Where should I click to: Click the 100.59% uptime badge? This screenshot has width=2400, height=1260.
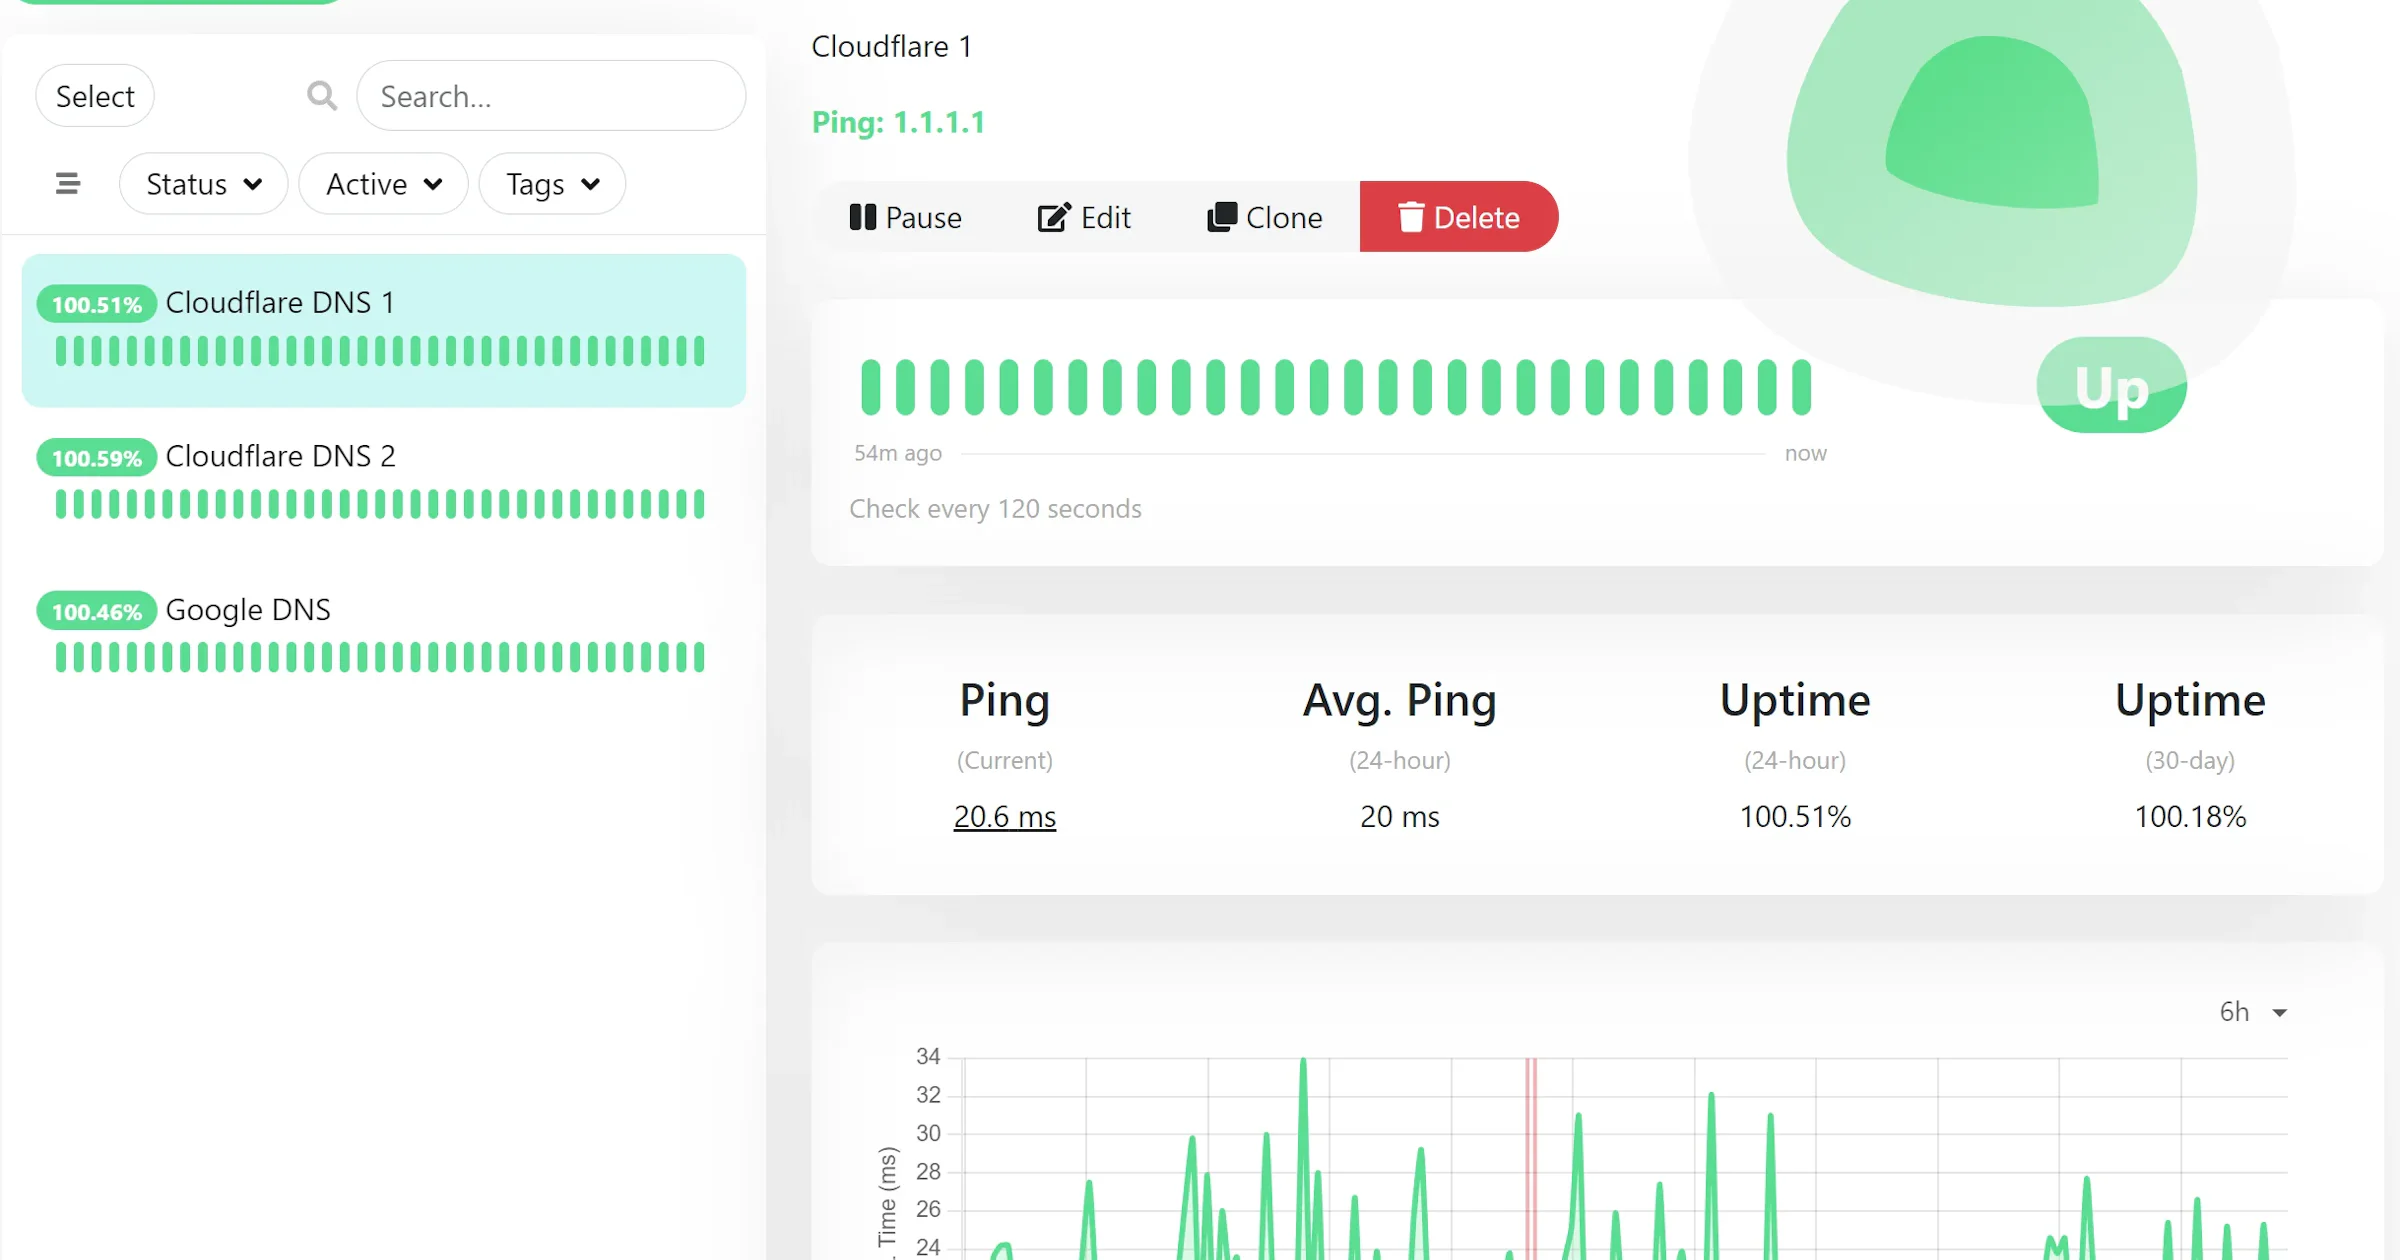pos(97,458)
